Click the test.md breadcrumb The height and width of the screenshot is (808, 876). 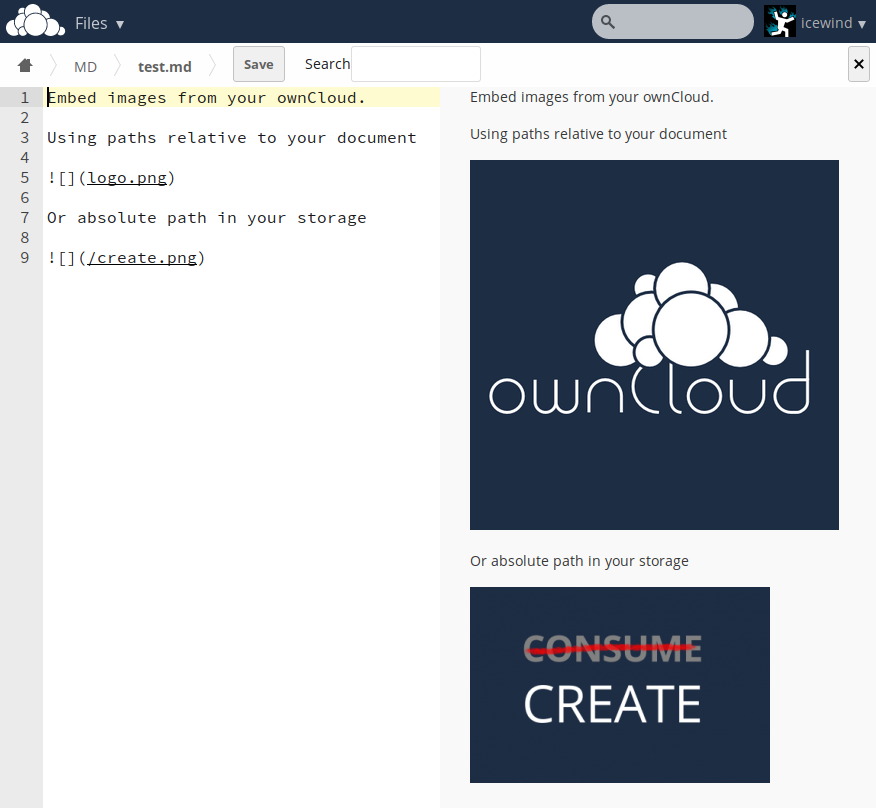tap(165, 67)
